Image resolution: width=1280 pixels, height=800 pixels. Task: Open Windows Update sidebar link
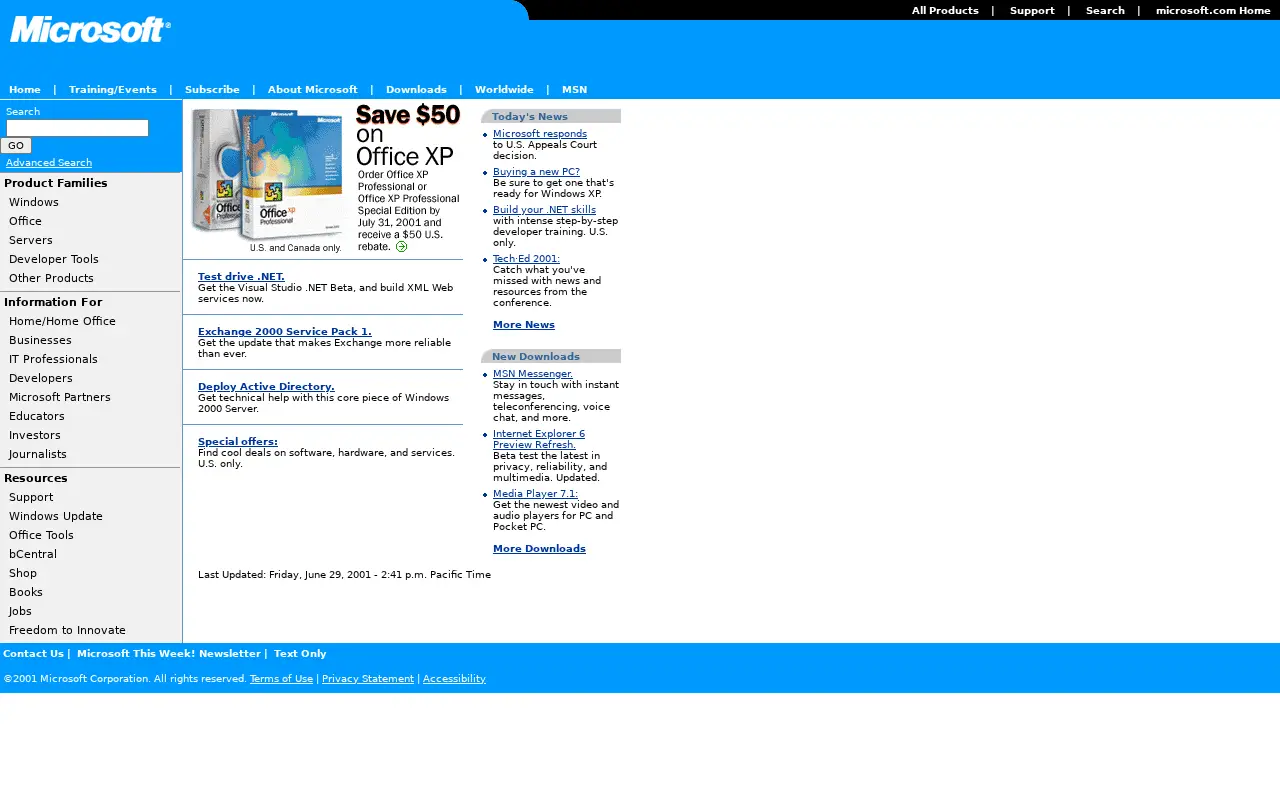56,516
